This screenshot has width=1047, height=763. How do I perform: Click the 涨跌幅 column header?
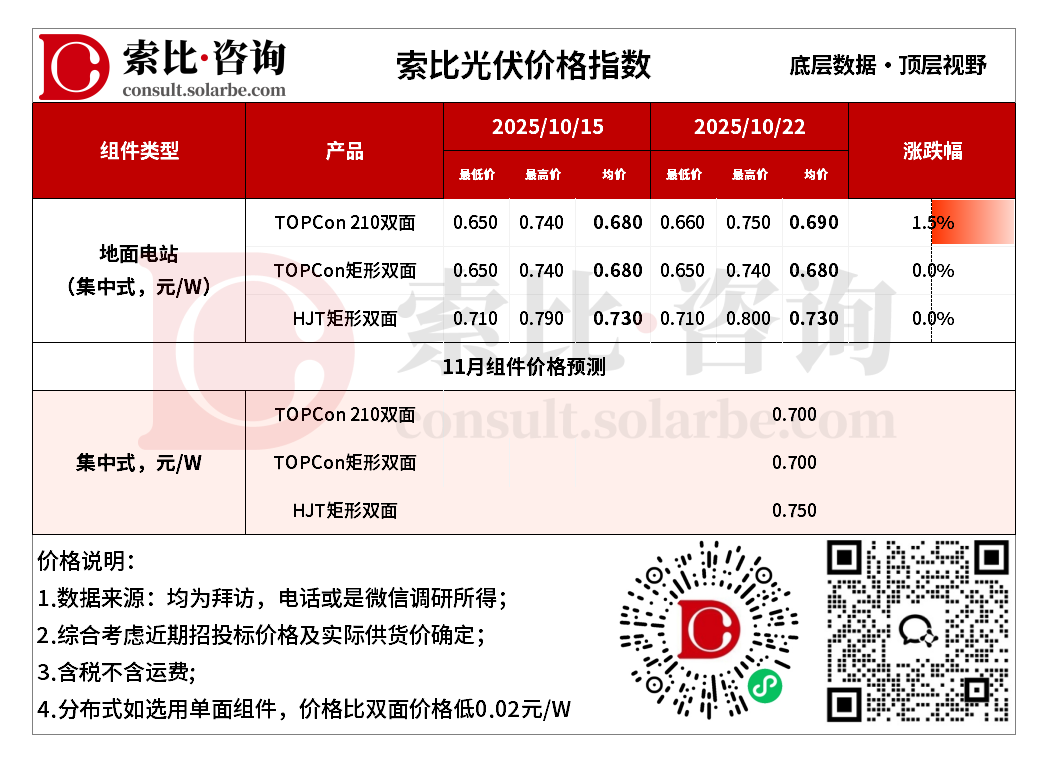click(931, 151)
